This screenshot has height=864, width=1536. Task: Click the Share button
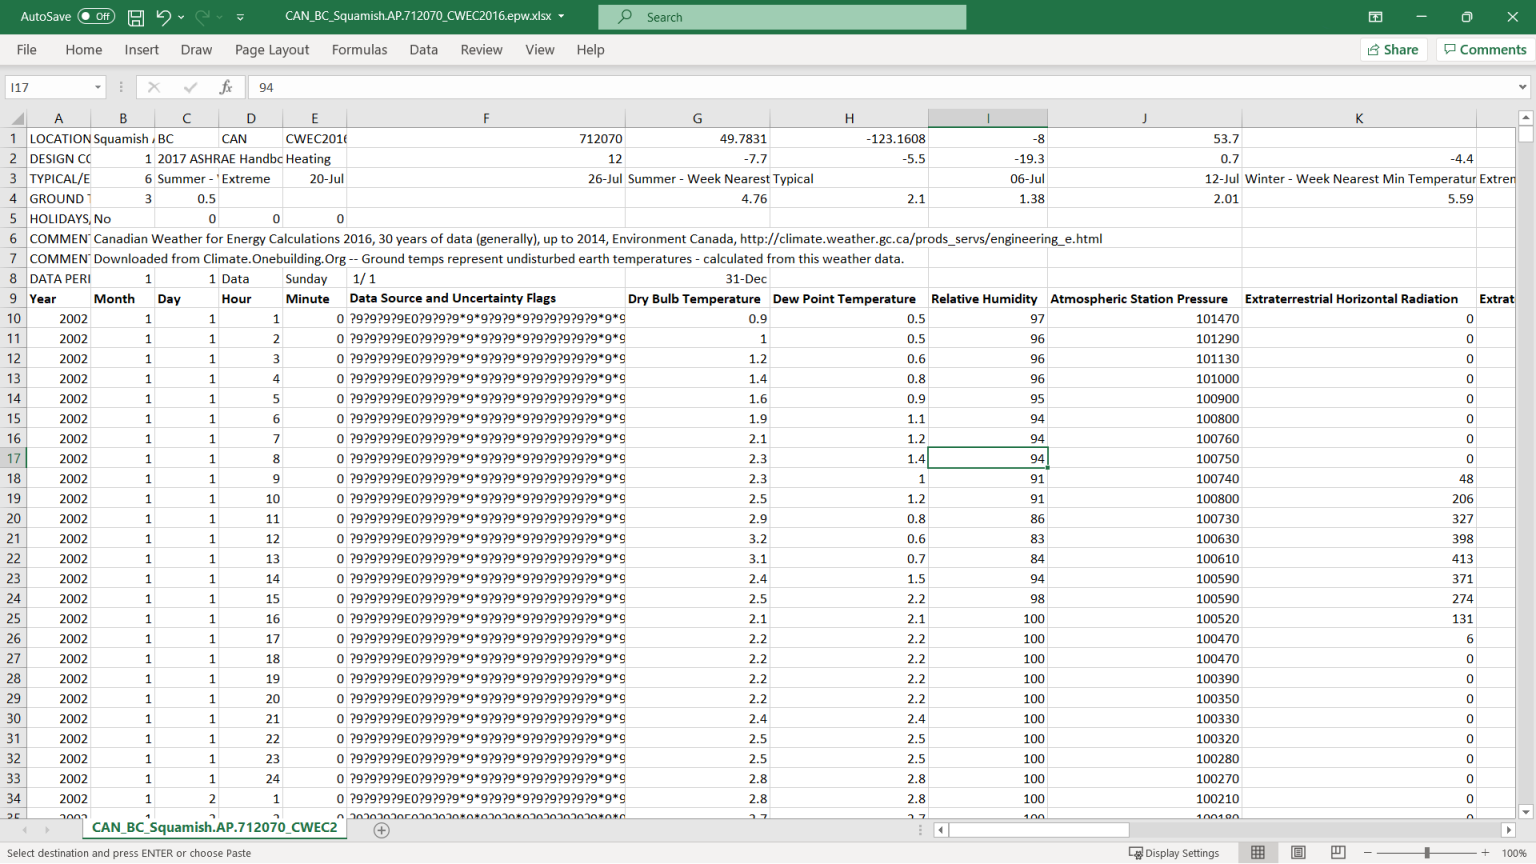pyautogui.click(x=1392, y=50)
